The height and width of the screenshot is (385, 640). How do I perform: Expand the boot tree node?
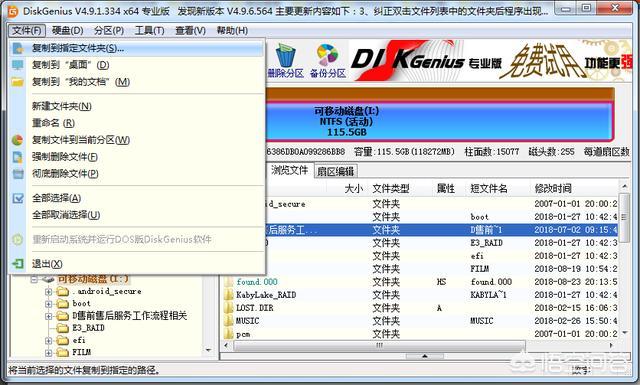[x=48, y=304]
